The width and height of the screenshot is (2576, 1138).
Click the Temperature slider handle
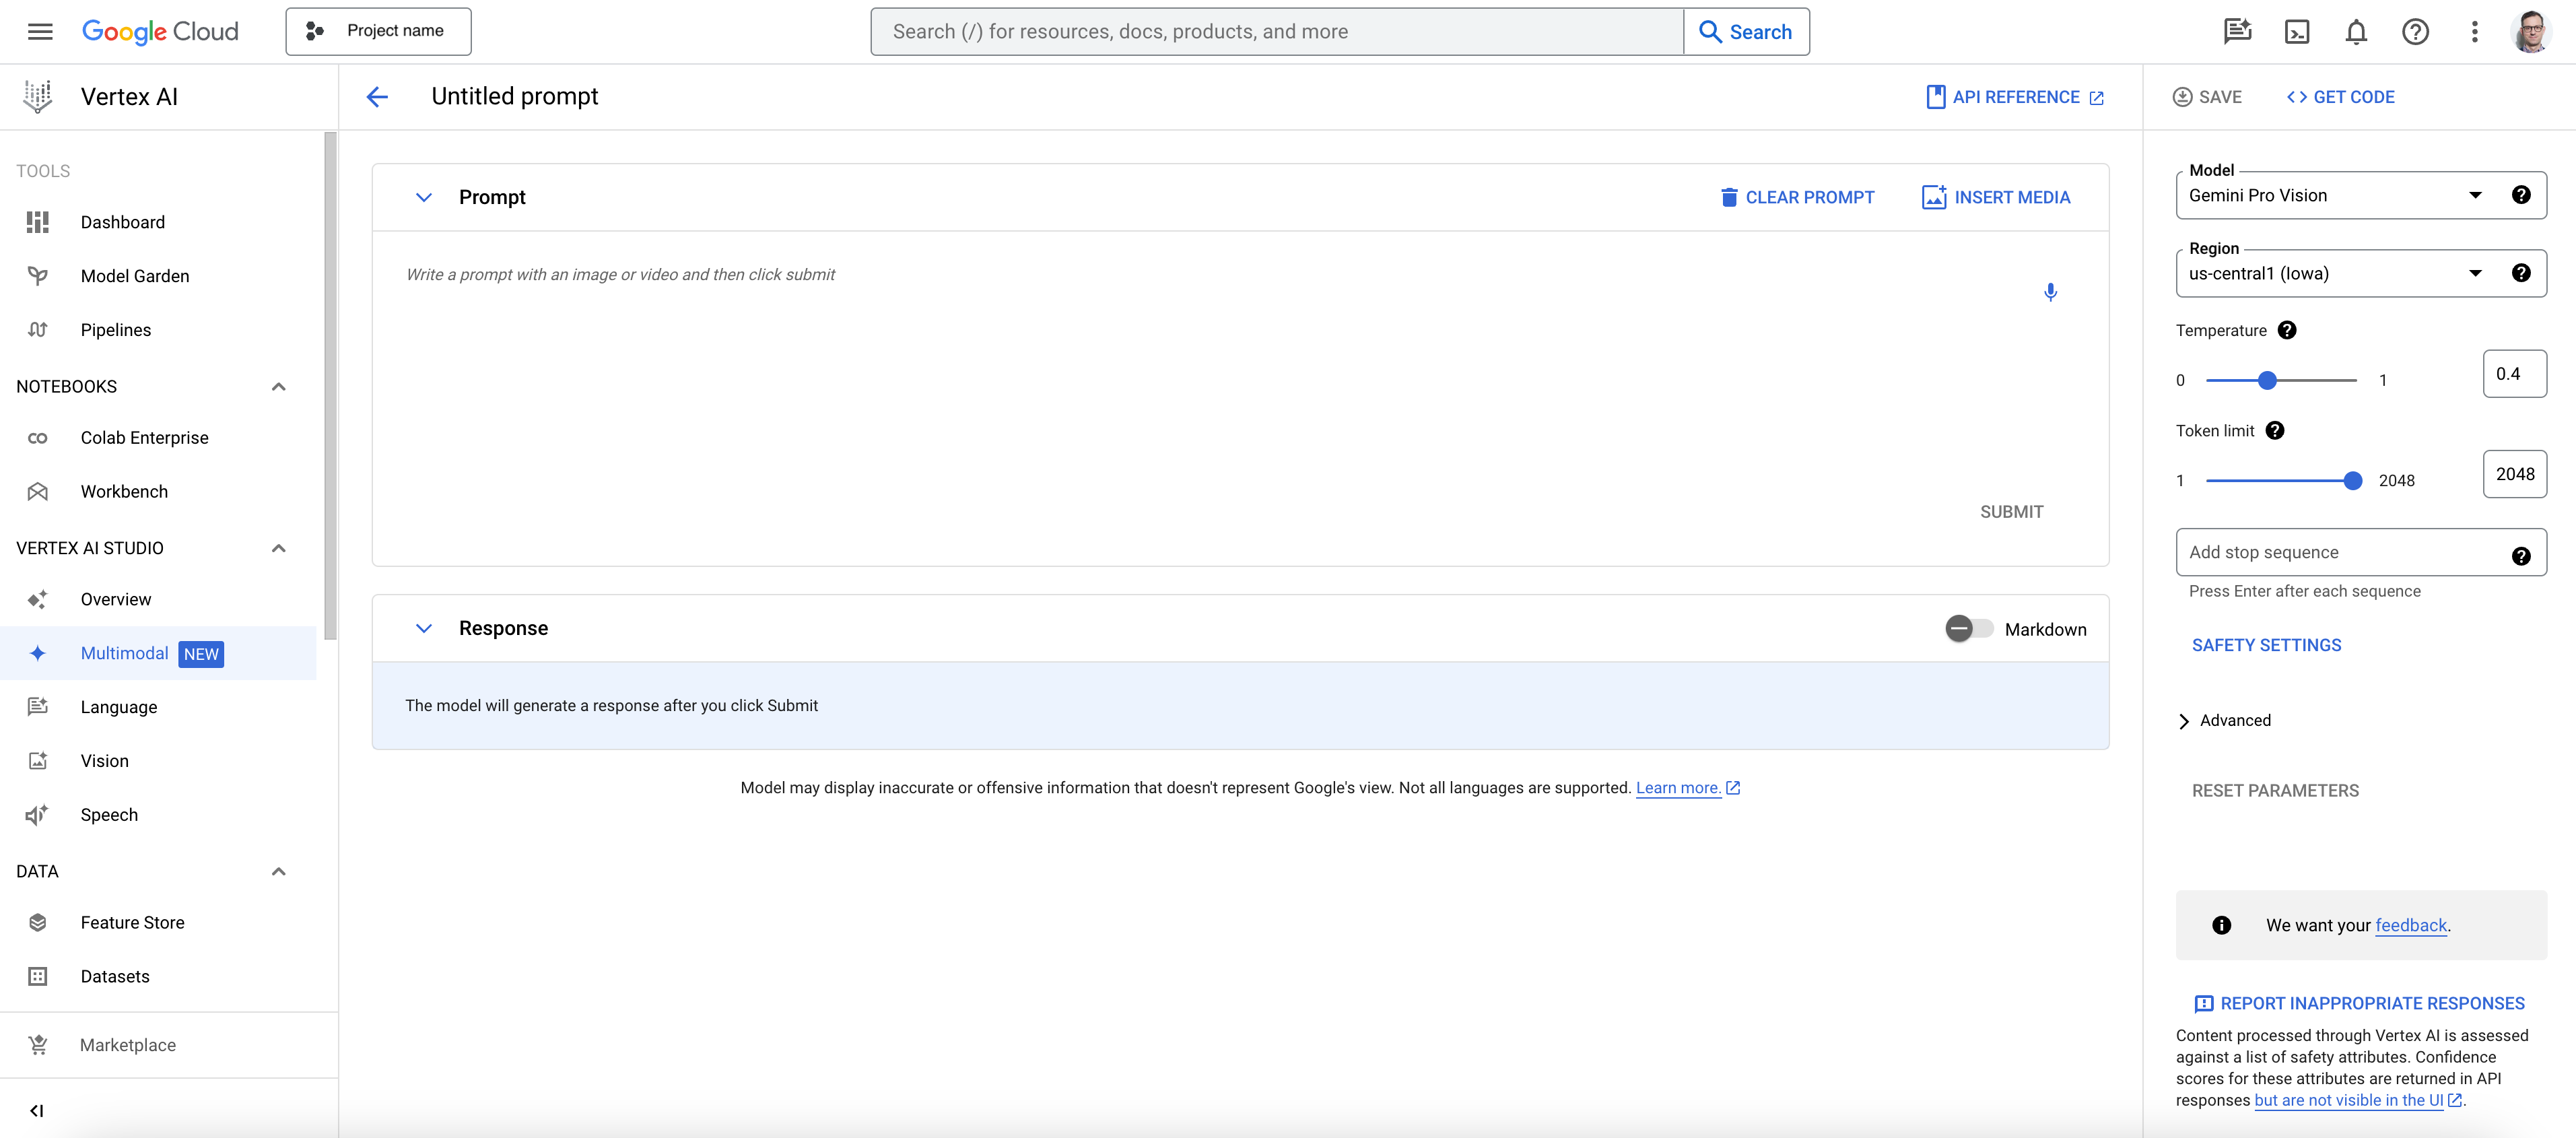tap(2267, 381)
